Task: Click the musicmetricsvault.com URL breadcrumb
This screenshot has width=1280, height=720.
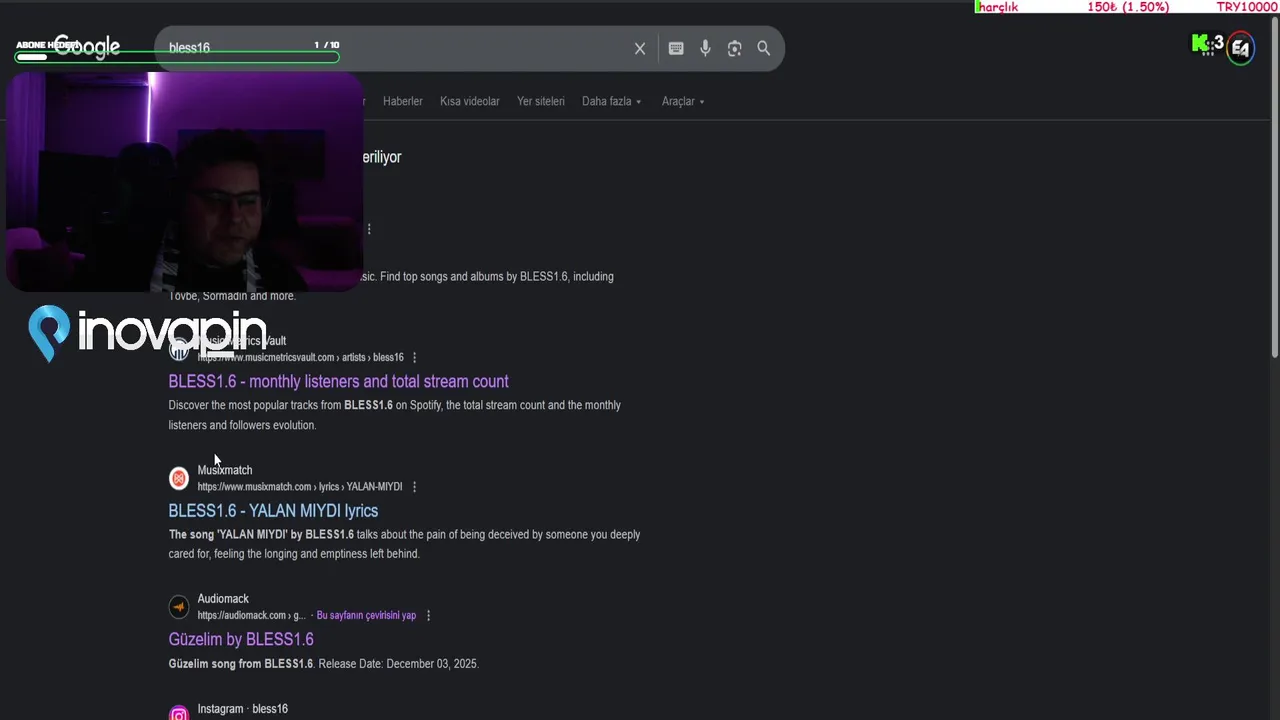Action: (x=300, y=358)
